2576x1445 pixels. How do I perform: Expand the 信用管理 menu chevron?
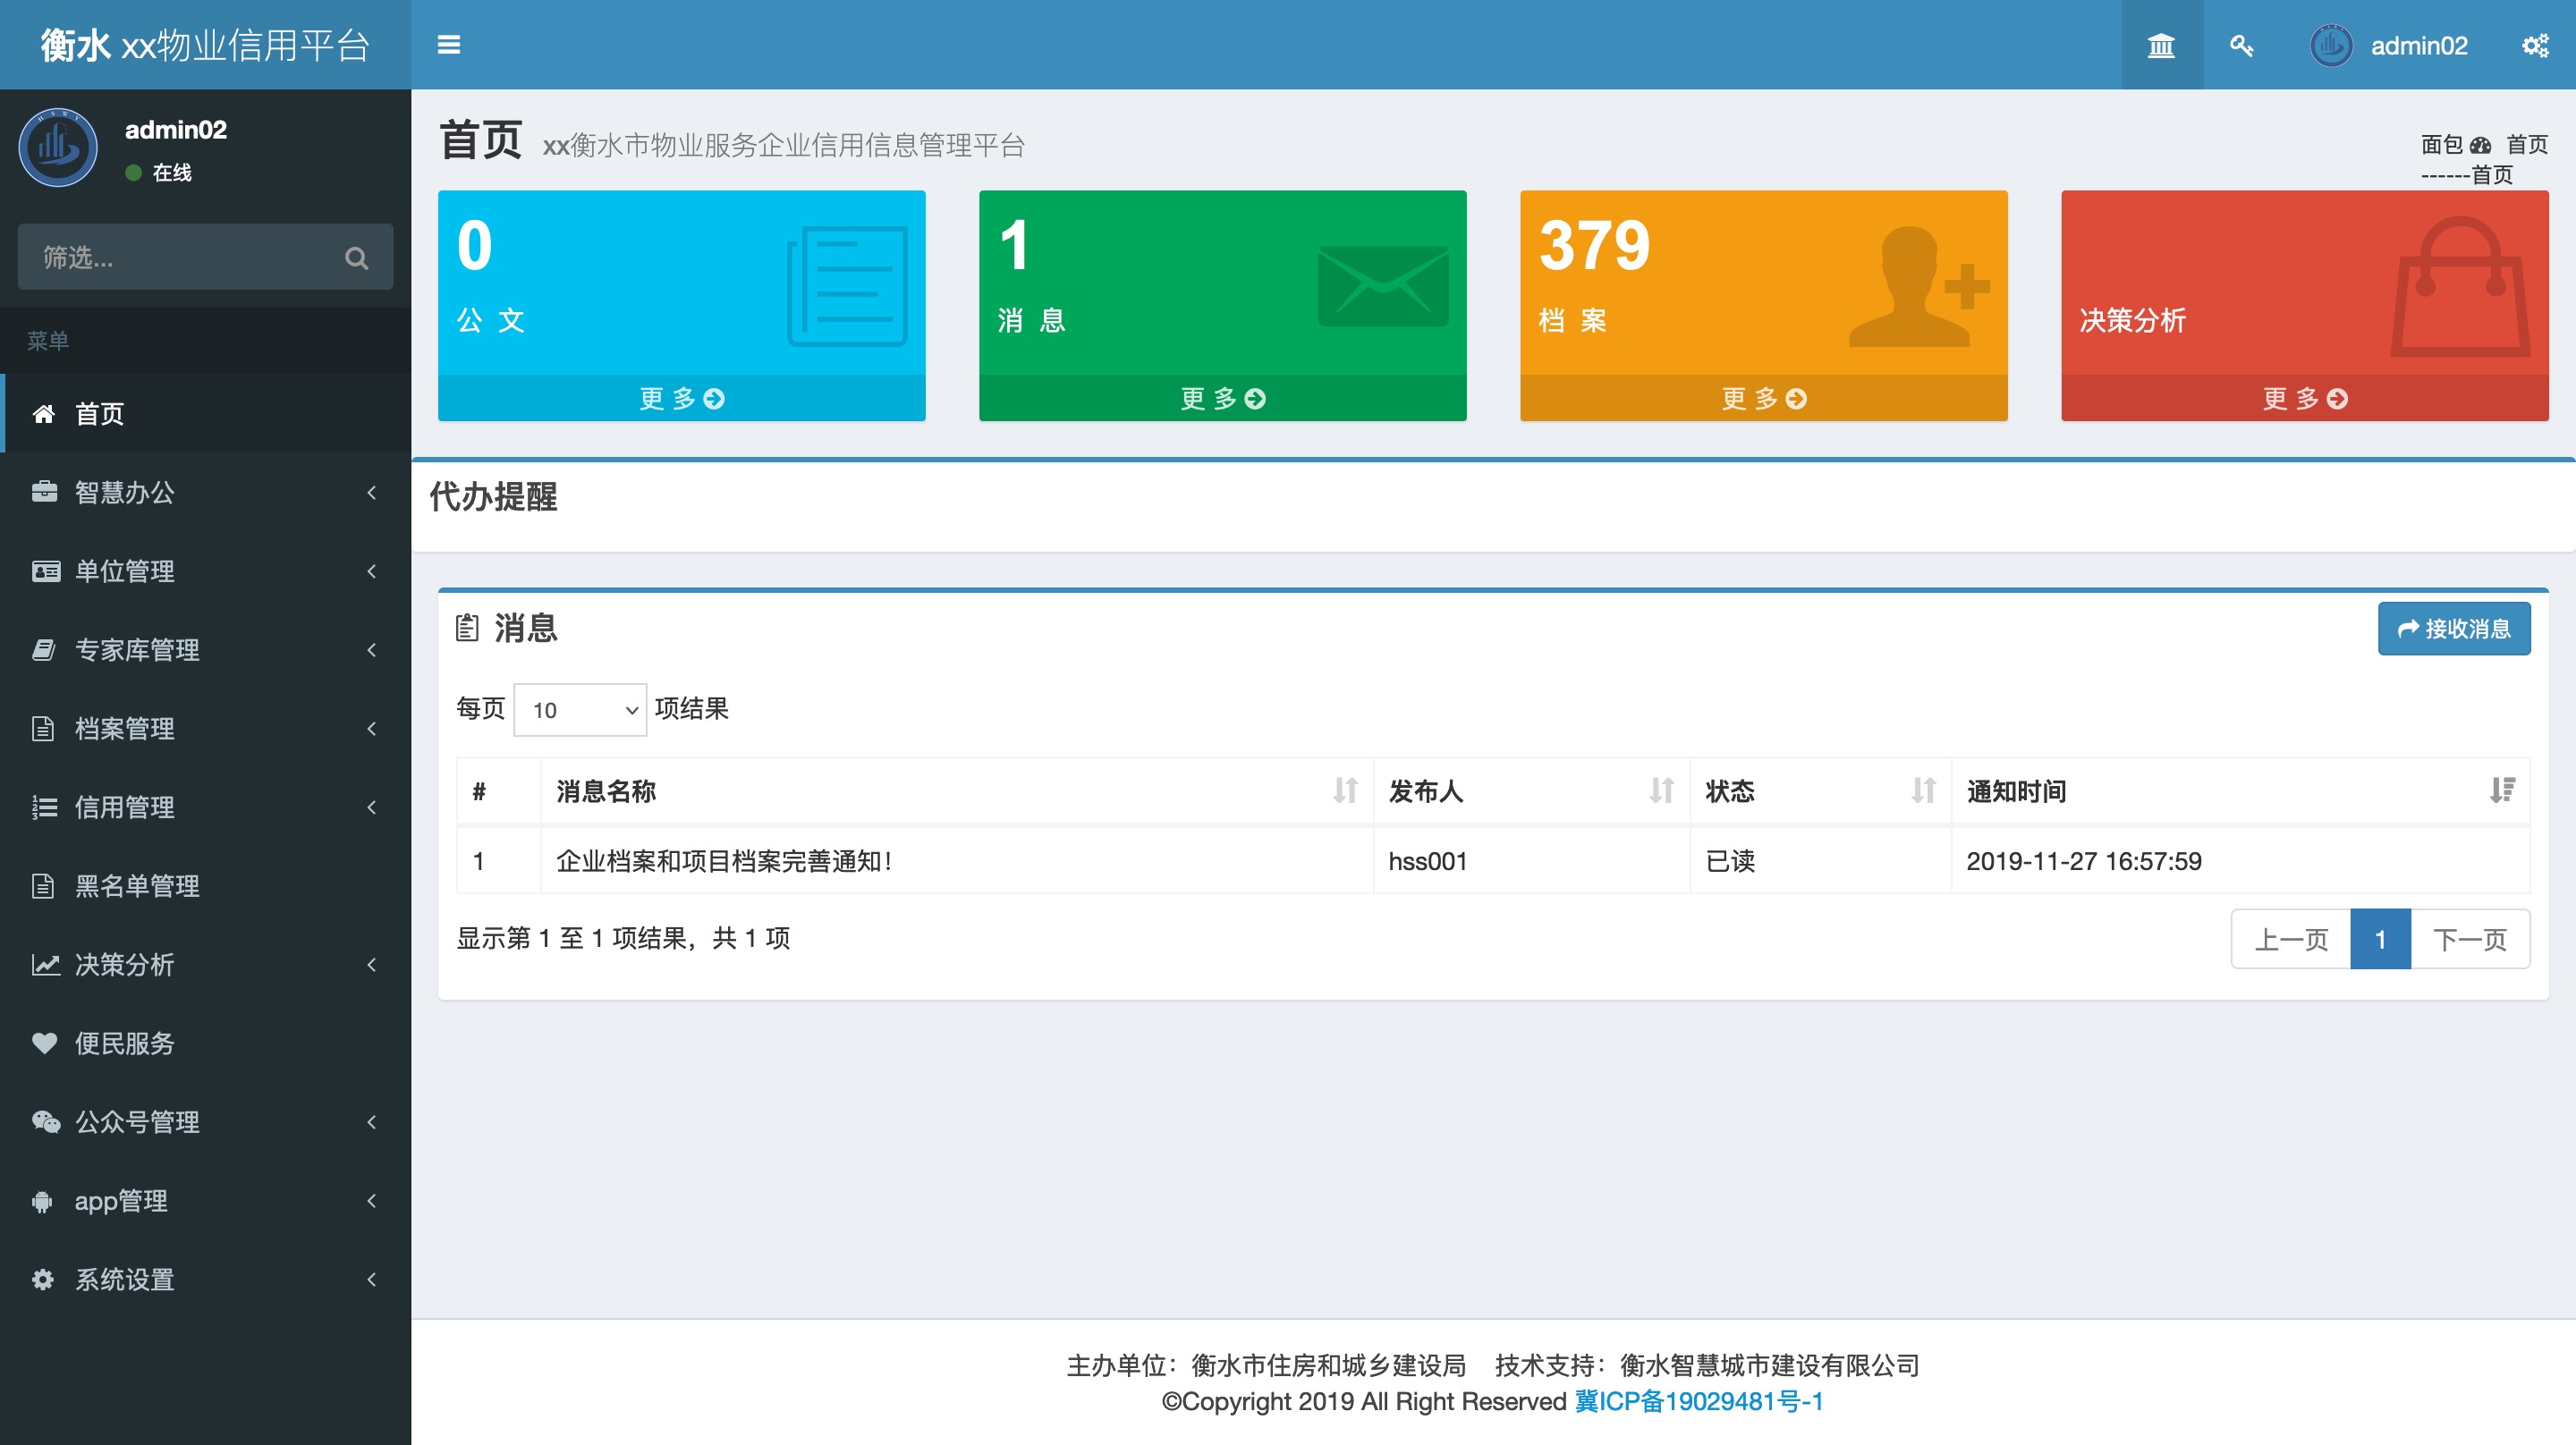(372, 807)
